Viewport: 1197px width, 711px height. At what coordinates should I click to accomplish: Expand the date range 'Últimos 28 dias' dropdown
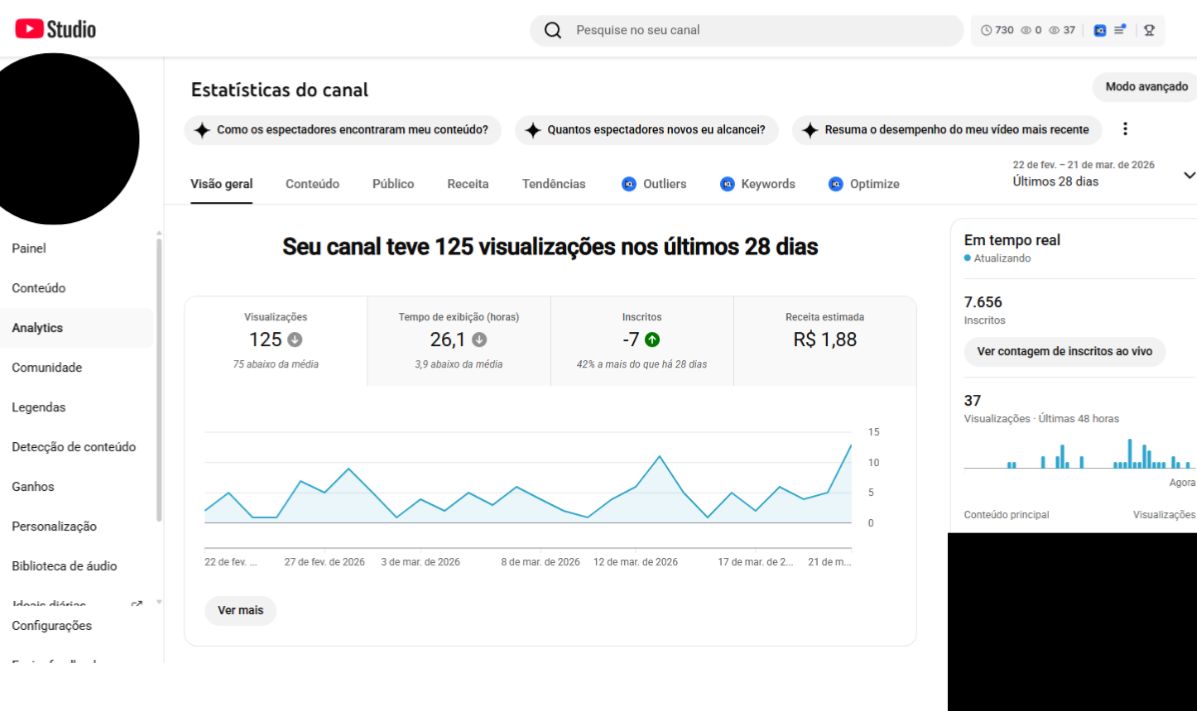(x=1103, y=174)
